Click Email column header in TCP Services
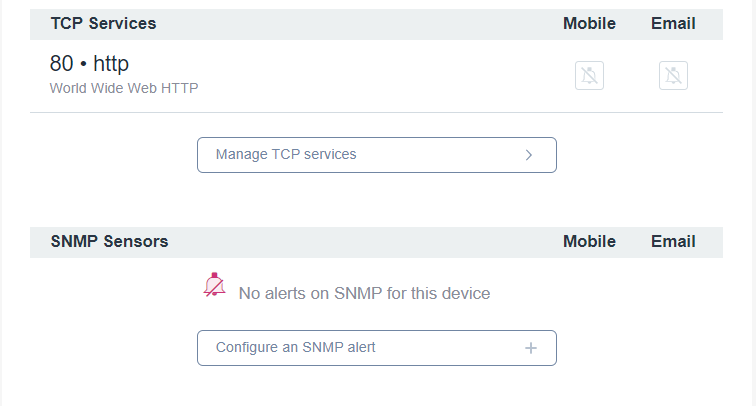 coord(673,23)
